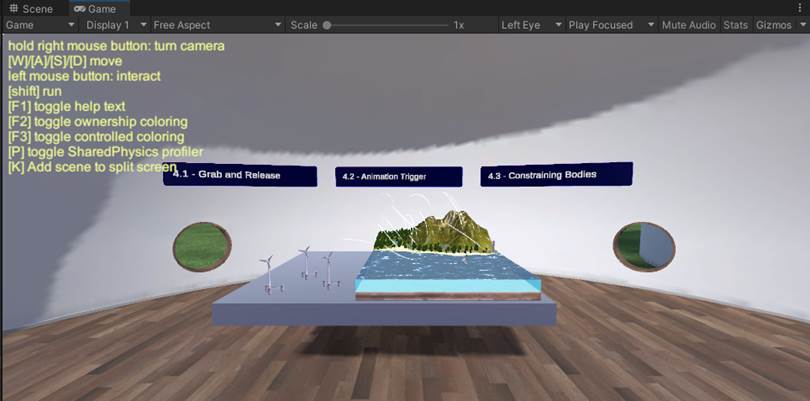Toggle the Stats overlay
The width and height of the screenshot is (810, 401).
tap(735, 25)
